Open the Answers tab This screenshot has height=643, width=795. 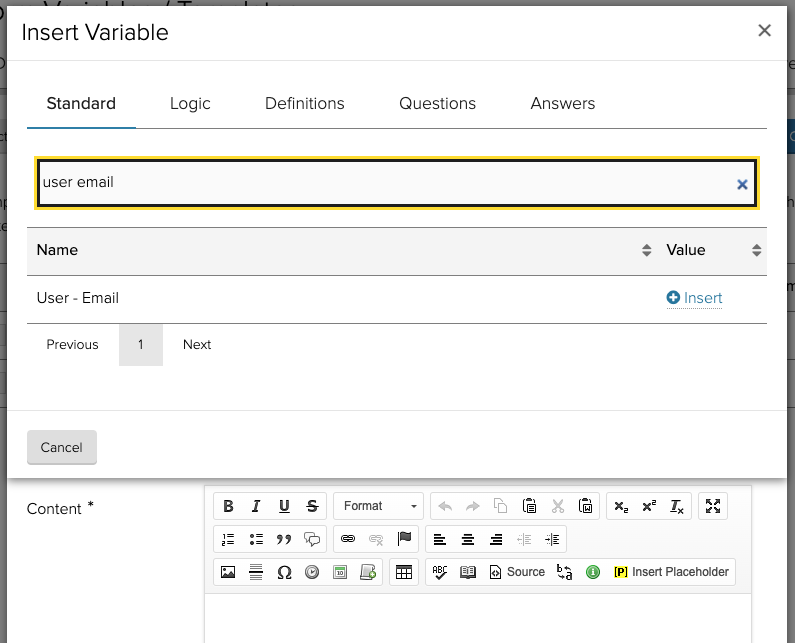click(x=563, y=103)
